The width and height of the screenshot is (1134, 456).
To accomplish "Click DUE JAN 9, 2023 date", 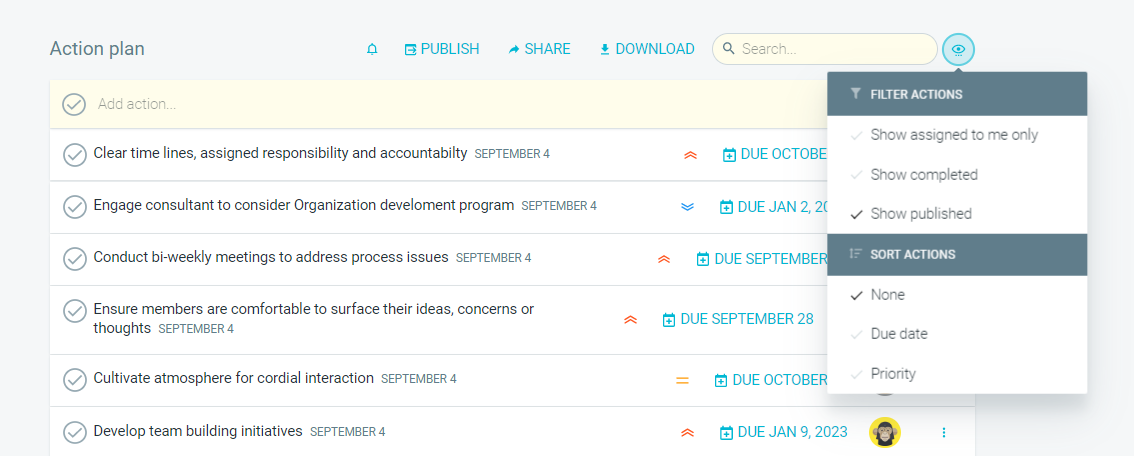I will [x=783, y=433].
